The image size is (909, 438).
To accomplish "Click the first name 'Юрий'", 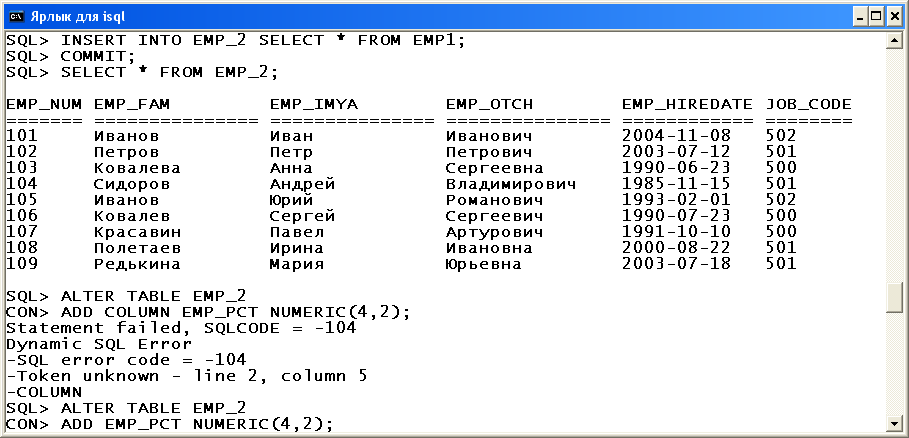I will (292, 200).
